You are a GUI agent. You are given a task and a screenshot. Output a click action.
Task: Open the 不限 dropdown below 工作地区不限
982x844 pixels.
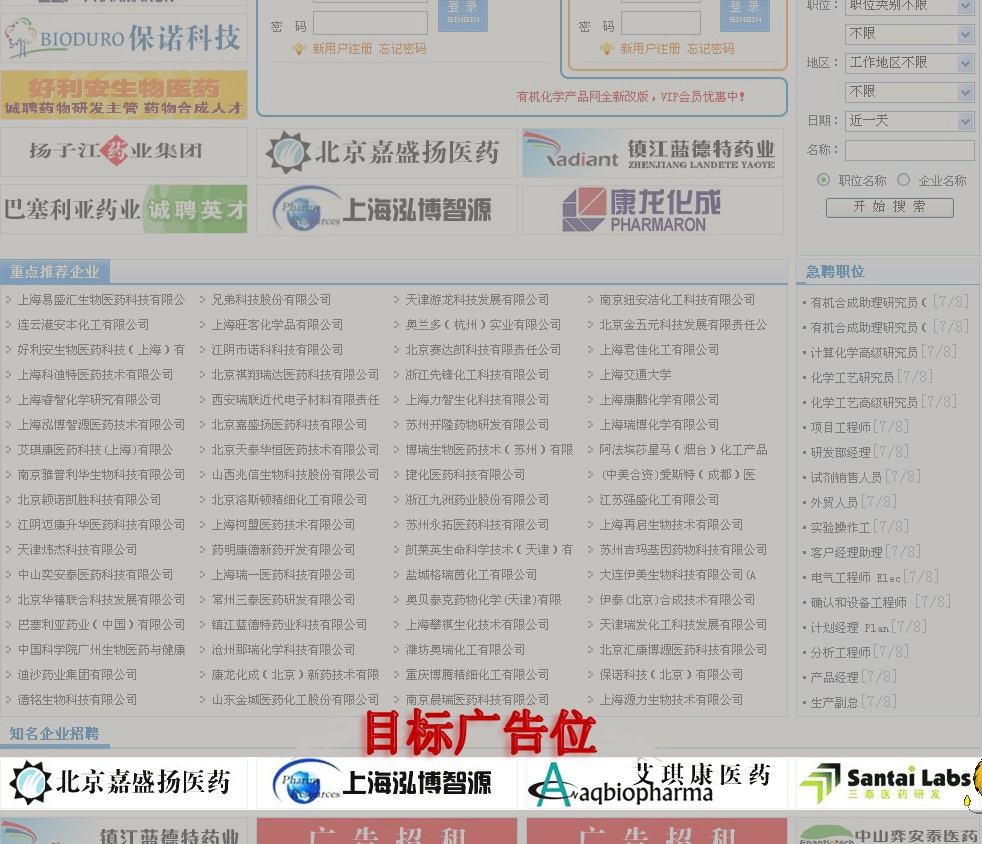click(x=909, y=92)
